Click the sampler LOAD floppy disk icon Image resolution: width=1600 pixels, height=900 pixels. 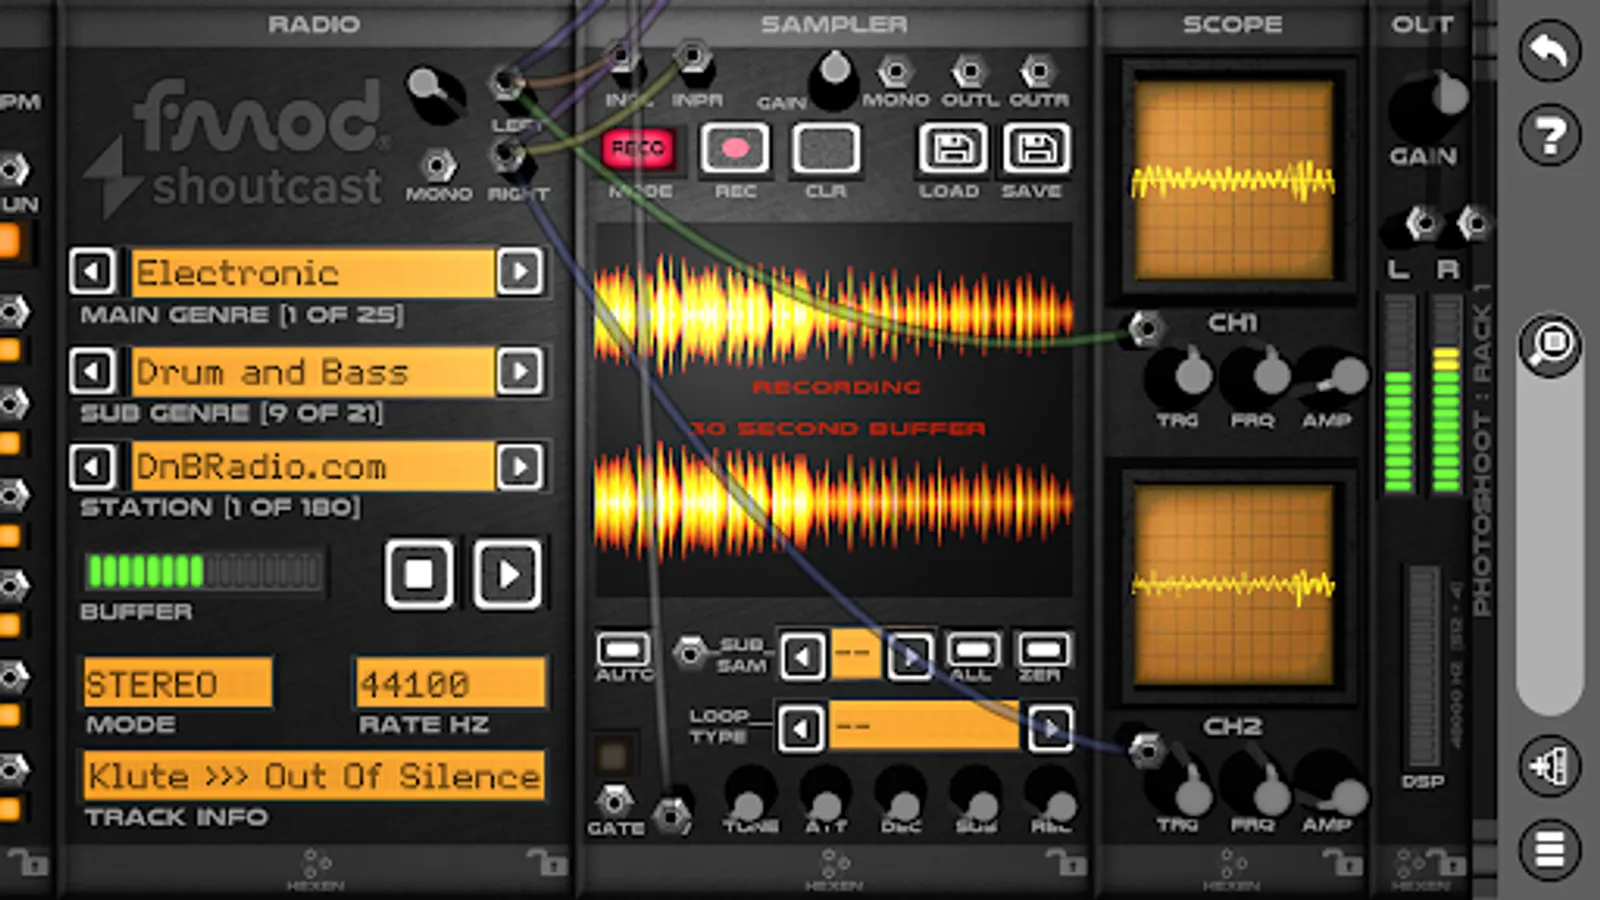(x=952, y=150)
